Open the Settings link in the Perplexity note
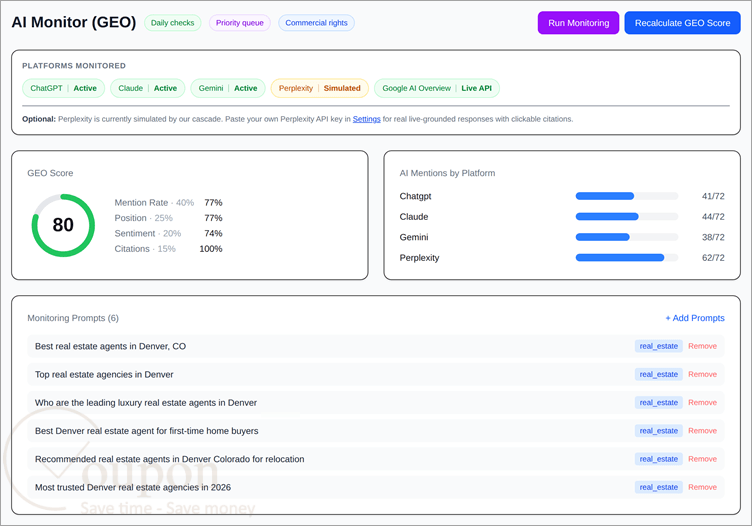 click(366, 119)
